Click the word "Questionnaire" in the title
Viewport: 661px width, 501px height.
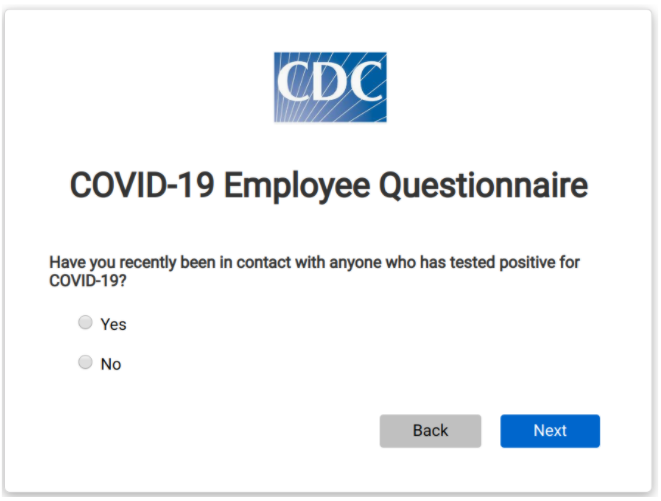[x=483, y=186]
